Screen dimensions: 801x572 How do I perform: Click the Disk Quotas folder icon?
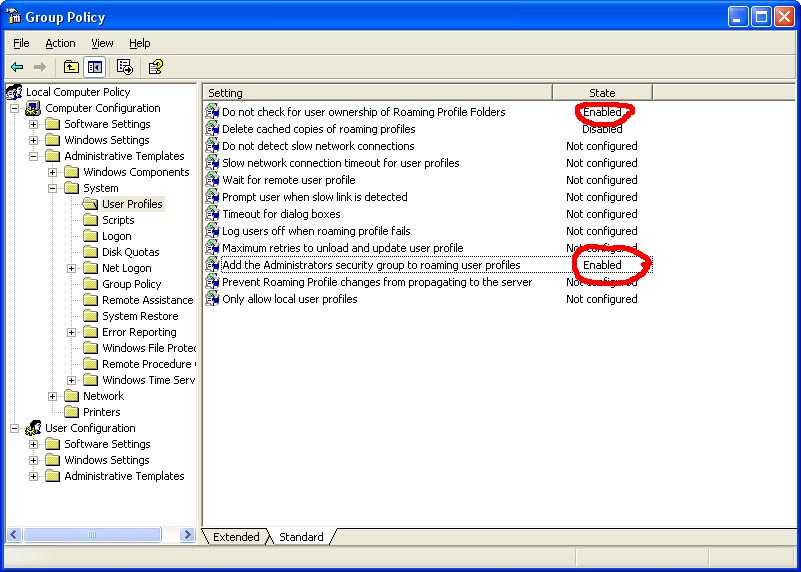tap(90, 252)
